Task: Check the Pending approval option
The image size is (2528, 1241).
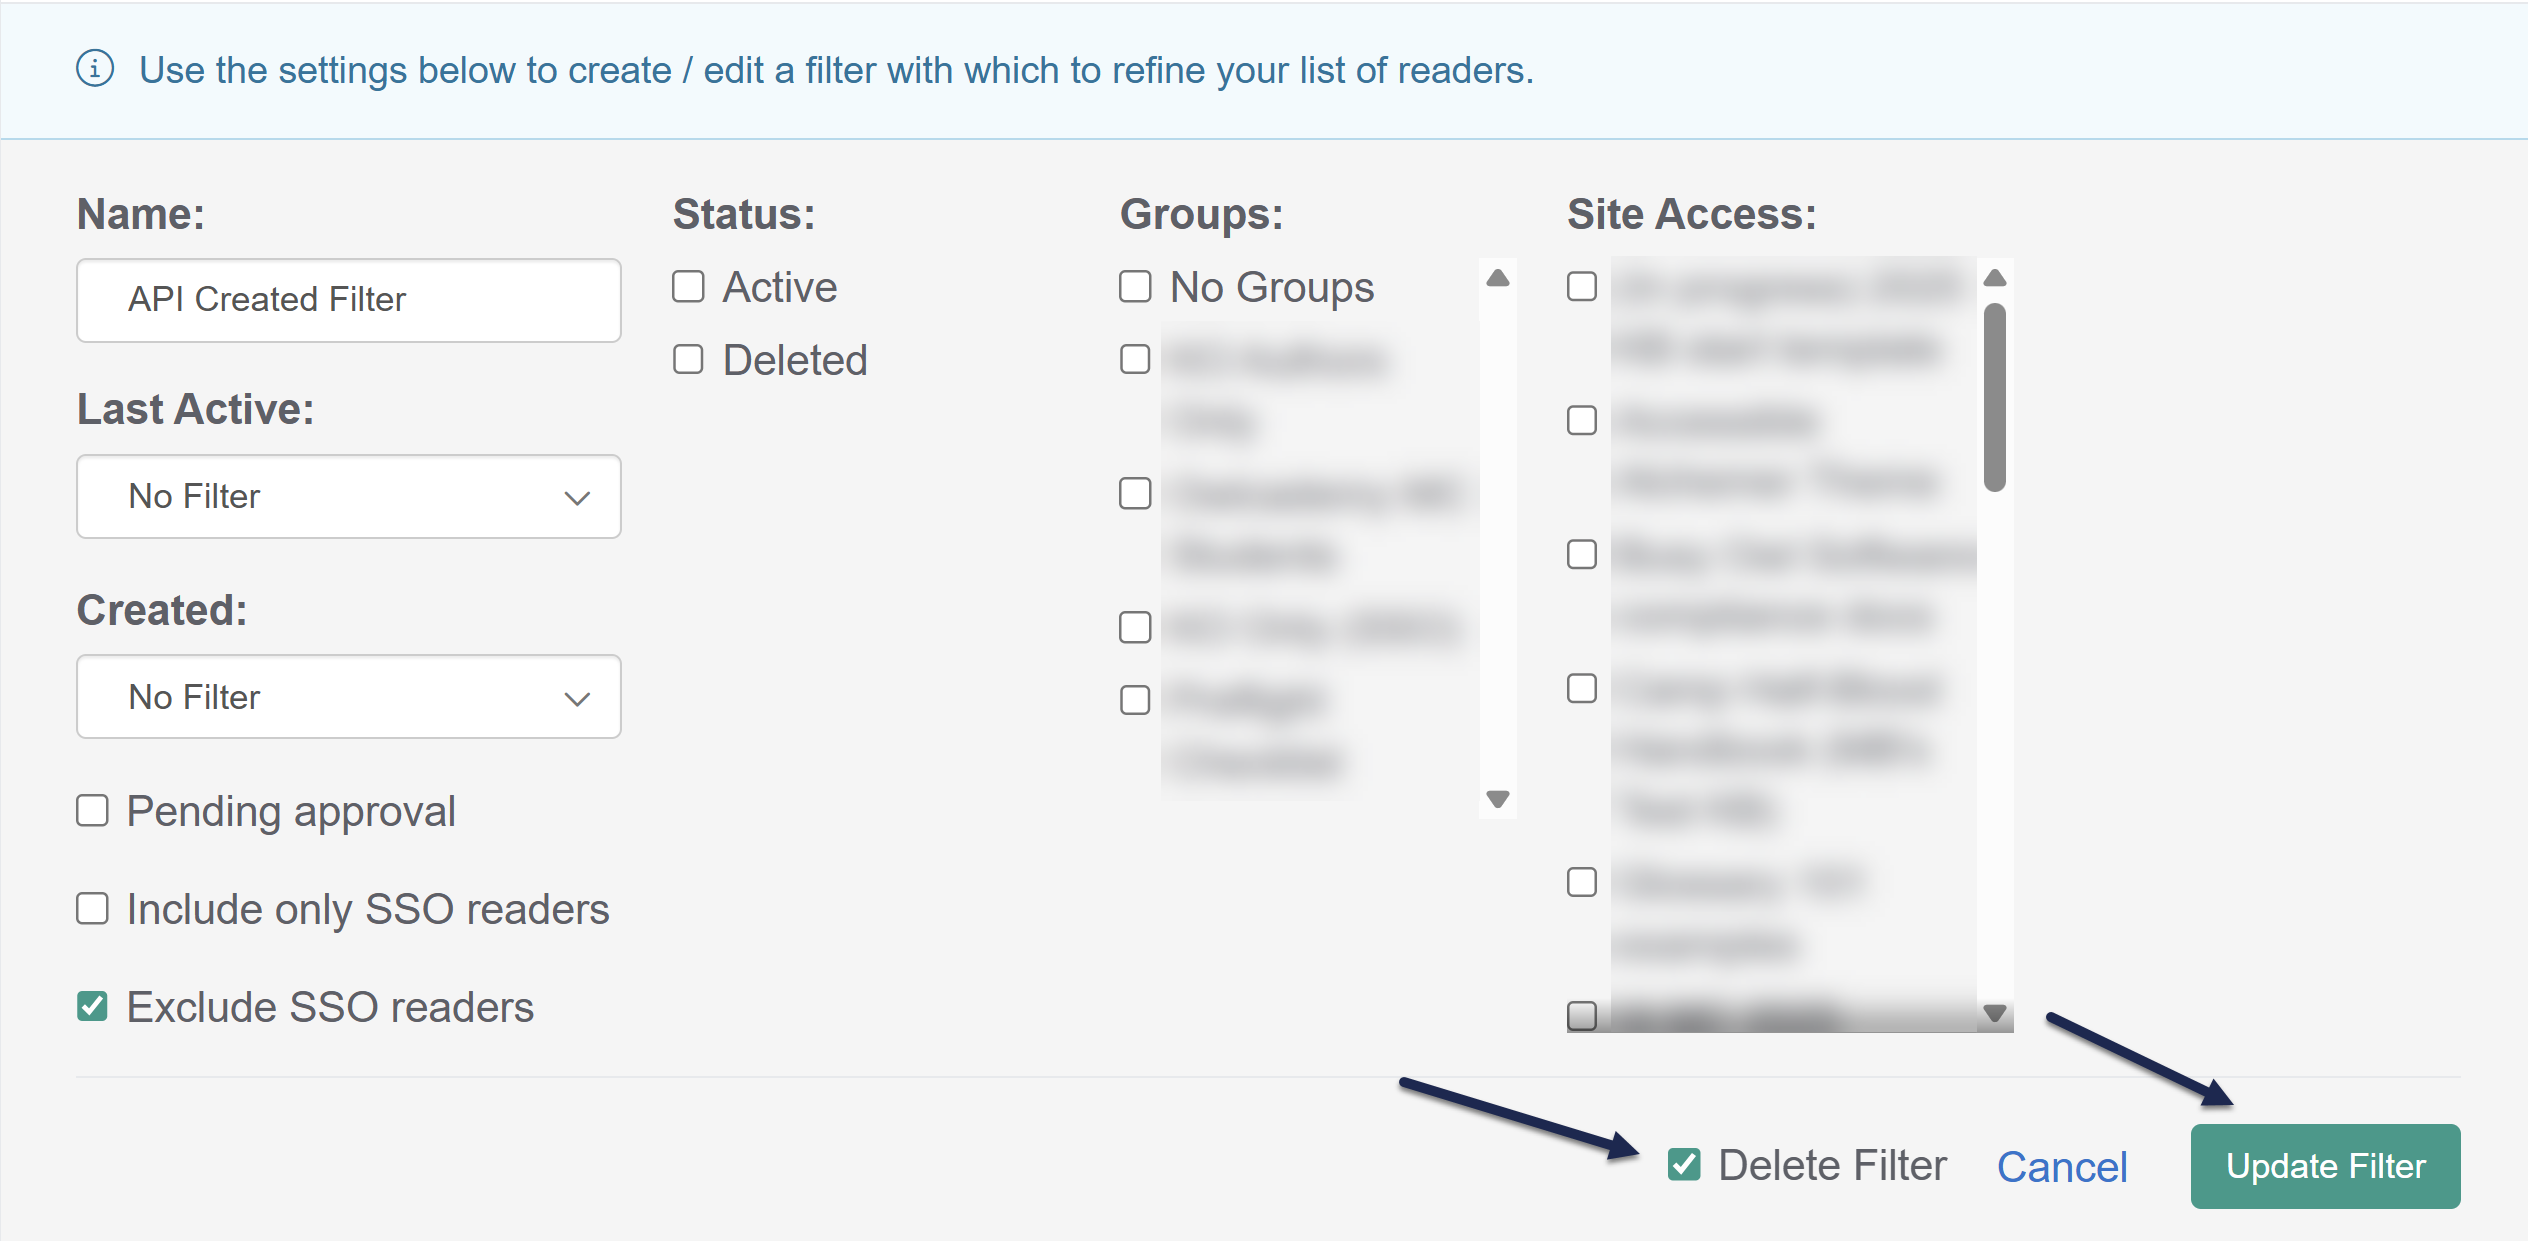Action: [93, 811]
